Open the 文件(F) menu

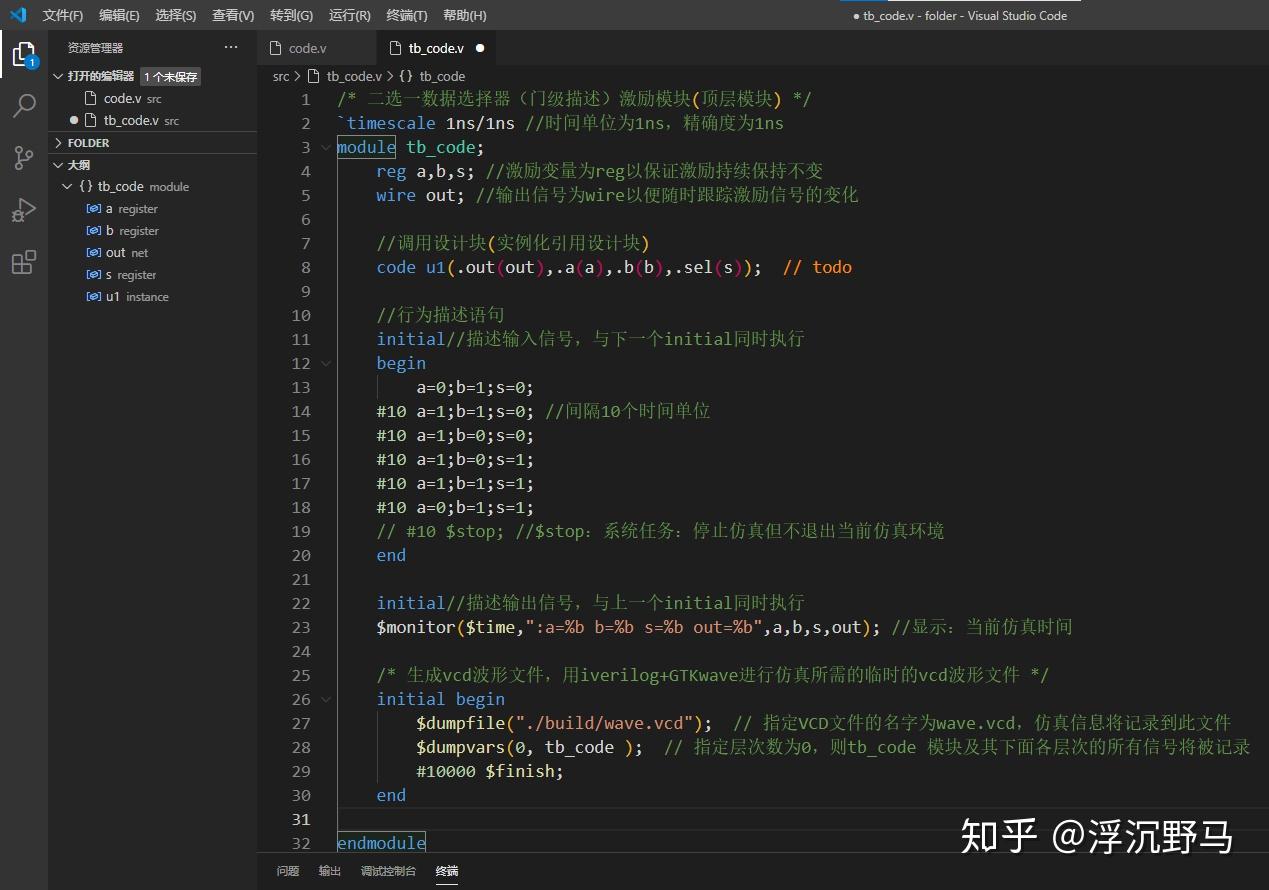point(62,15)
